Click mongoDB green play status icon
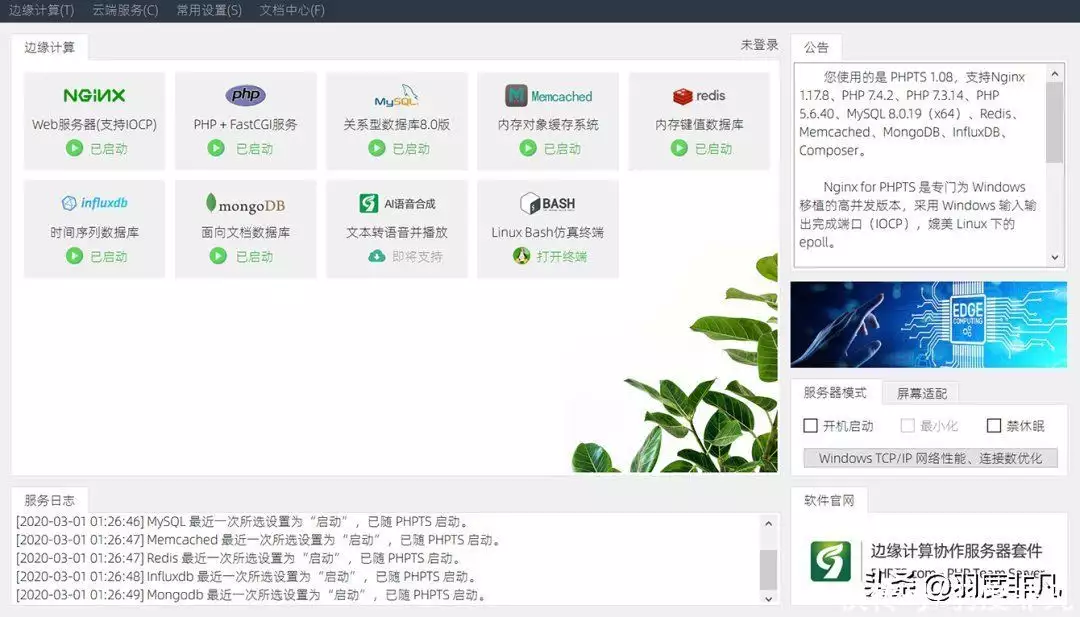 coord(218,256)
